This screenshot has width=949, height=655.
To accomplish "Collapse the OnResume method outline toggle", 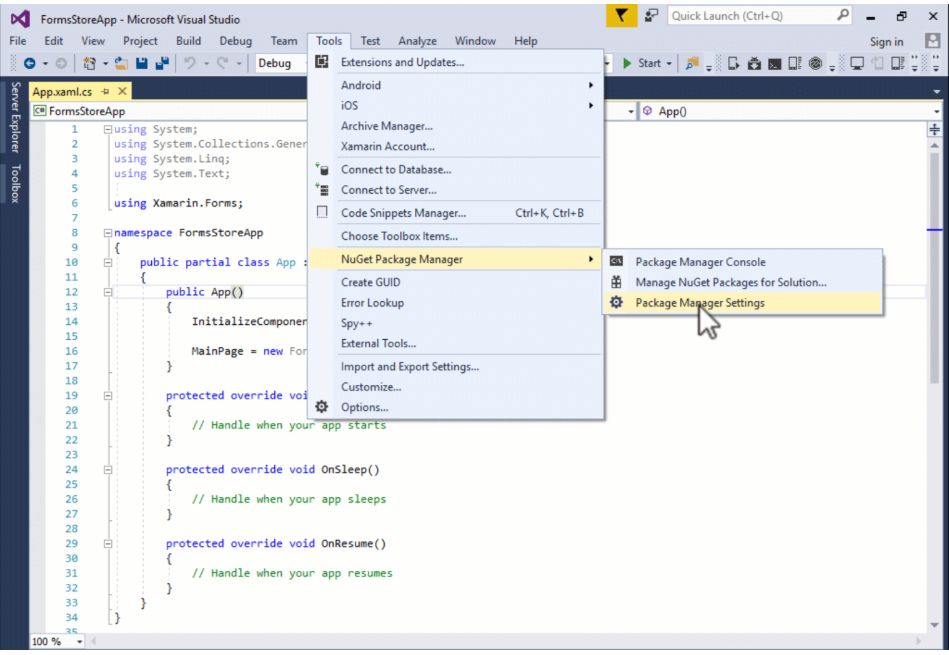I will click(x=108, y=544).
